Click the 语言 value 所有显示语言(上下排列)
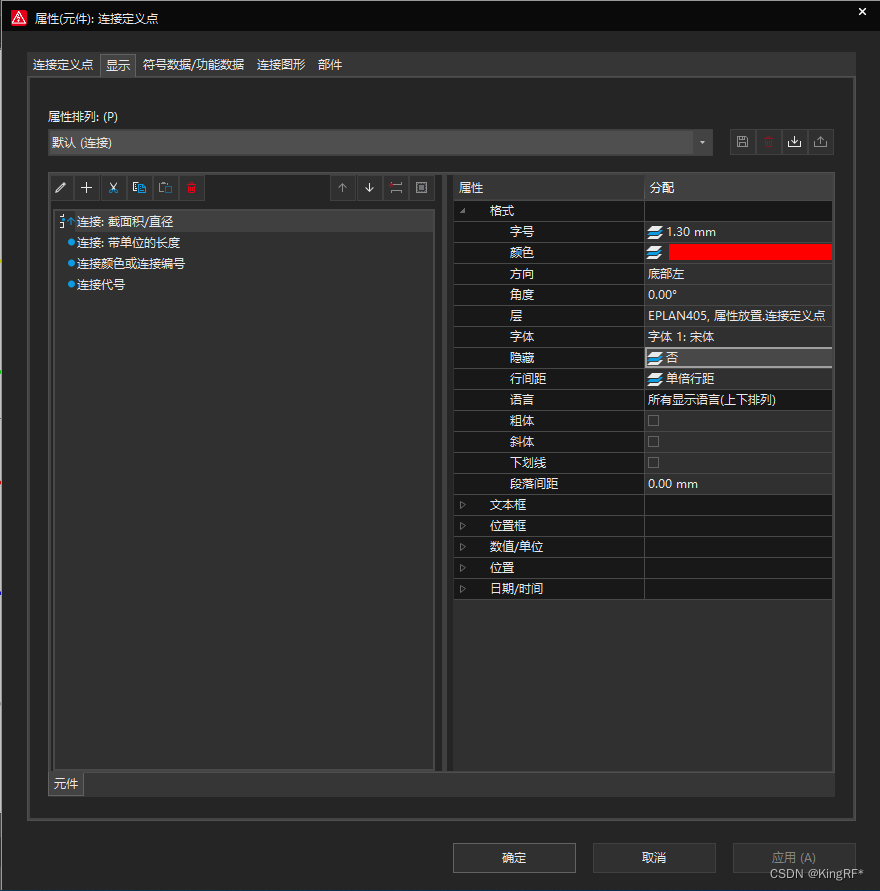Screen dimensions: 880x891 (x=739, y=400)
